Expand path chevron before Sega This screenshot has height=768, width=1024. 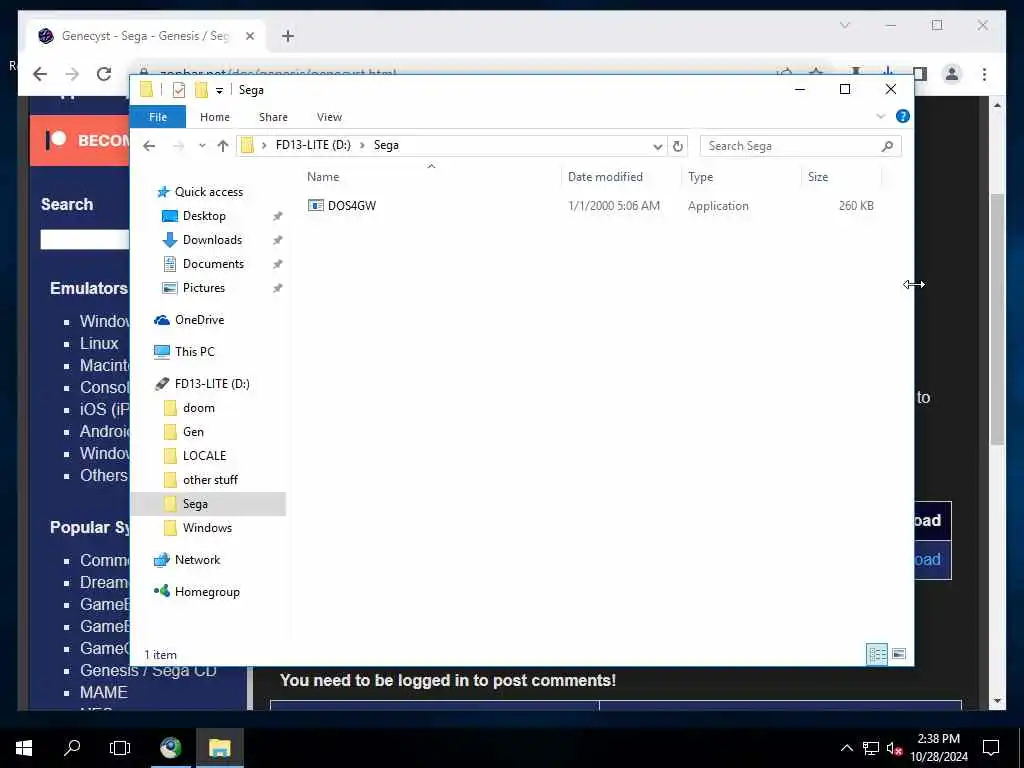[x=362, y=146]
